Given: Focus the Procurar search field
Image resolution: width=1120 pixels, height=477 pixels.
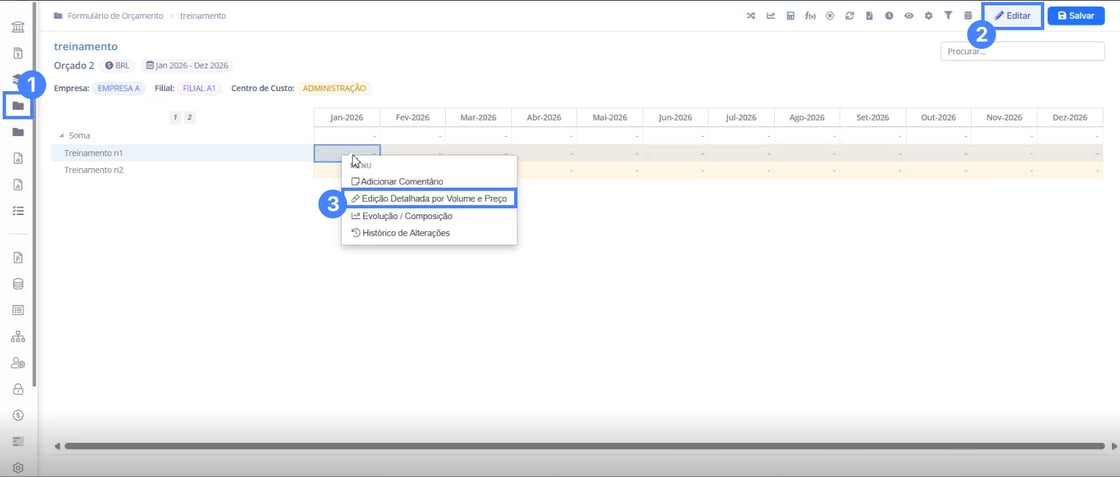Looking at the screenshot, I should (x=1022, y=51).
